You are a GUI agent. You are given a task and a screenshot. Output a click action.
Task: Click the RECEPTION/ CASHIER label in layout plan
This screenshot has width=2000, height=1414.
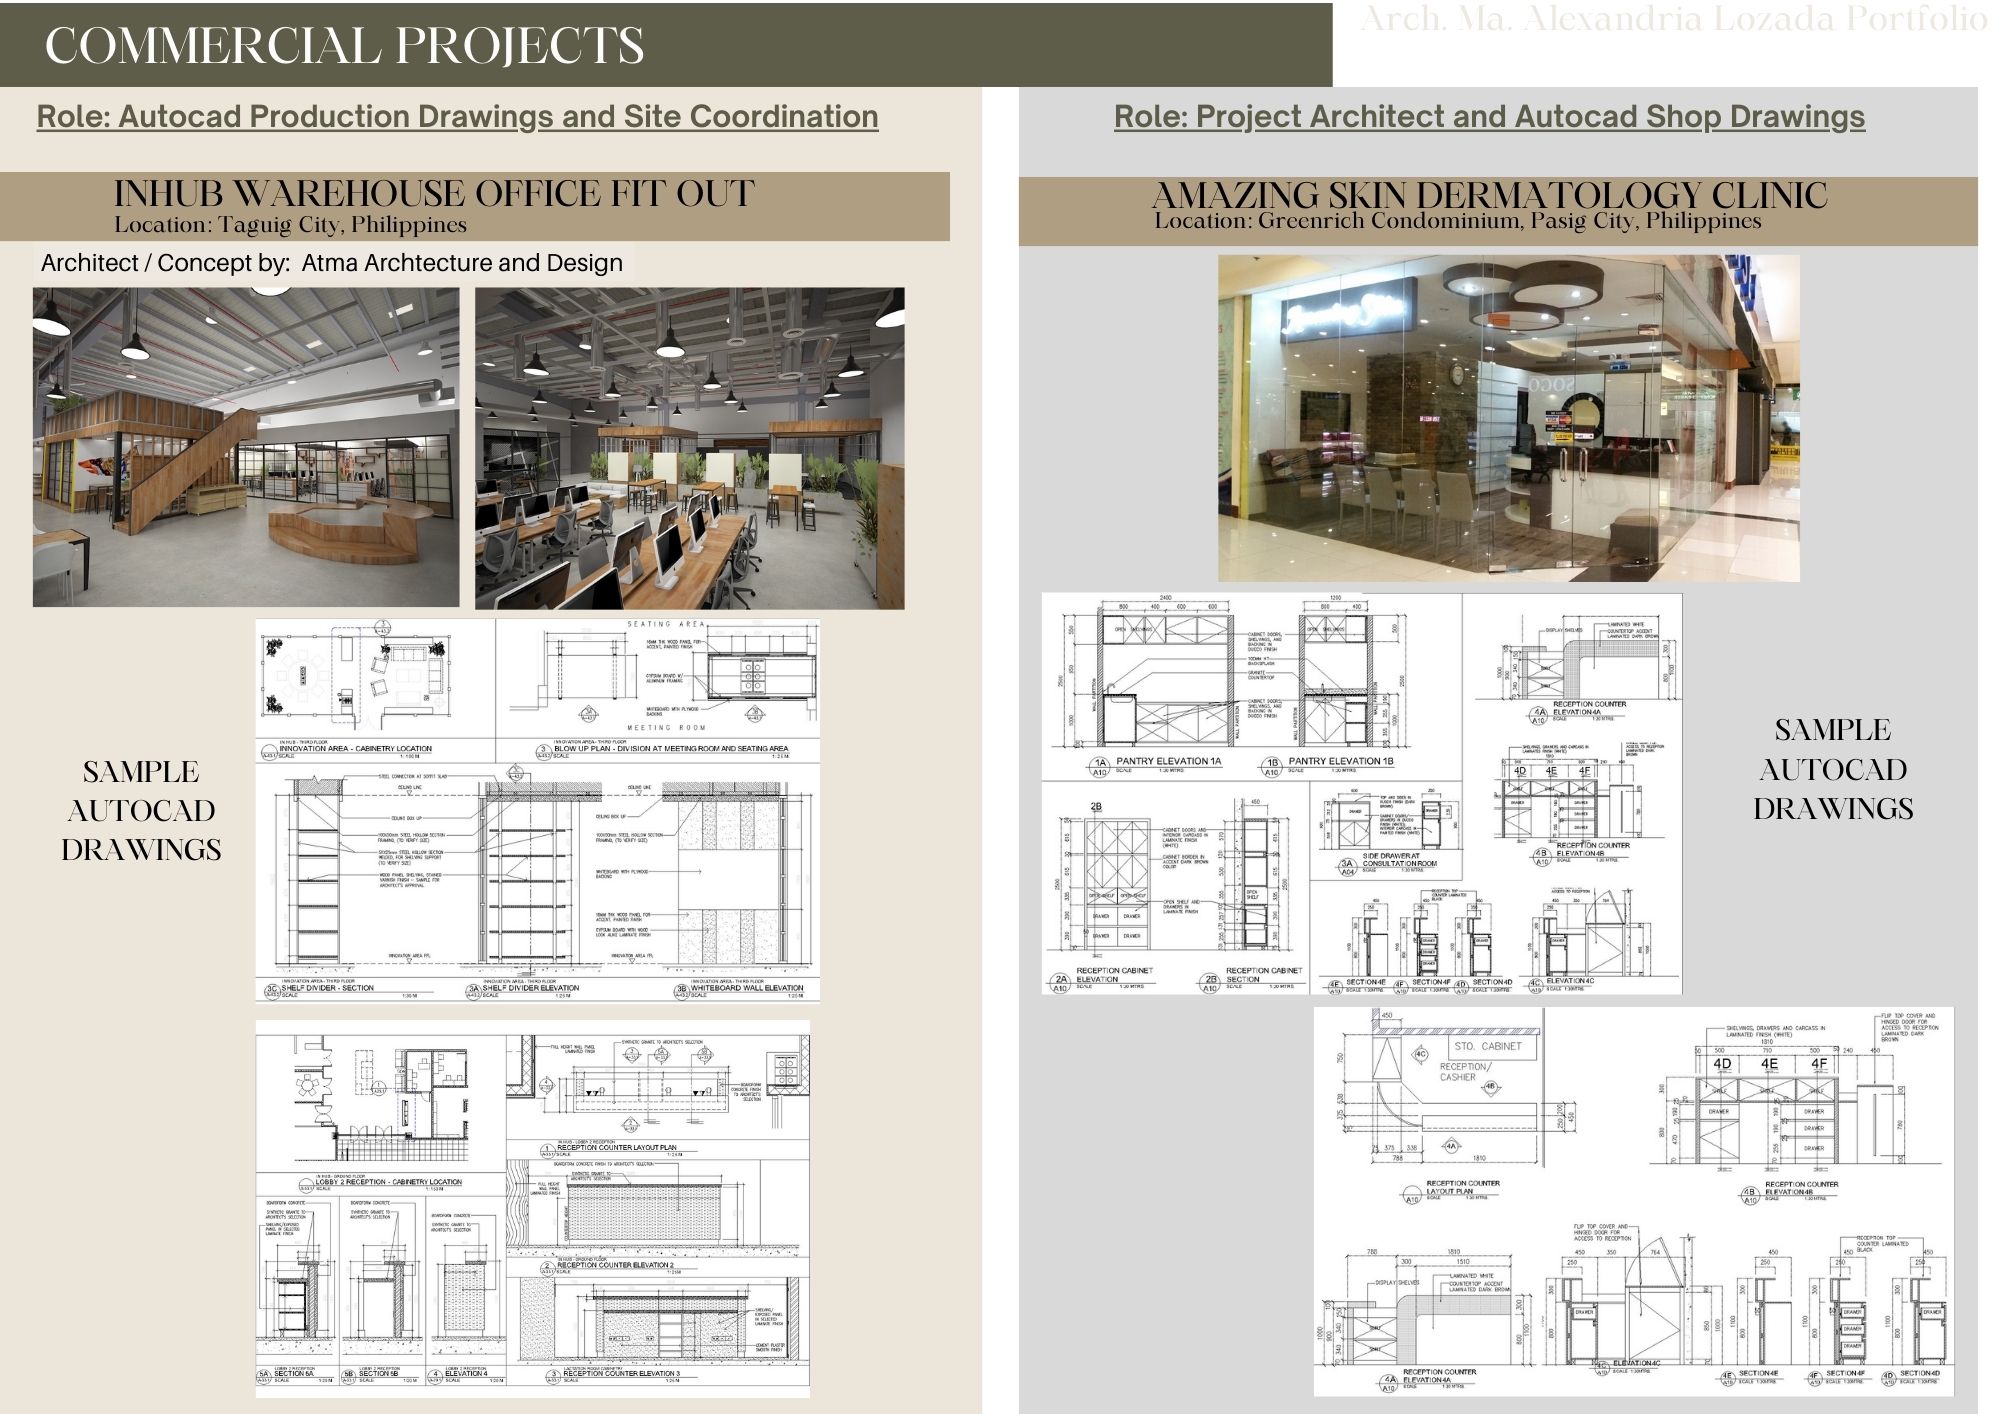point(1463,1072)
